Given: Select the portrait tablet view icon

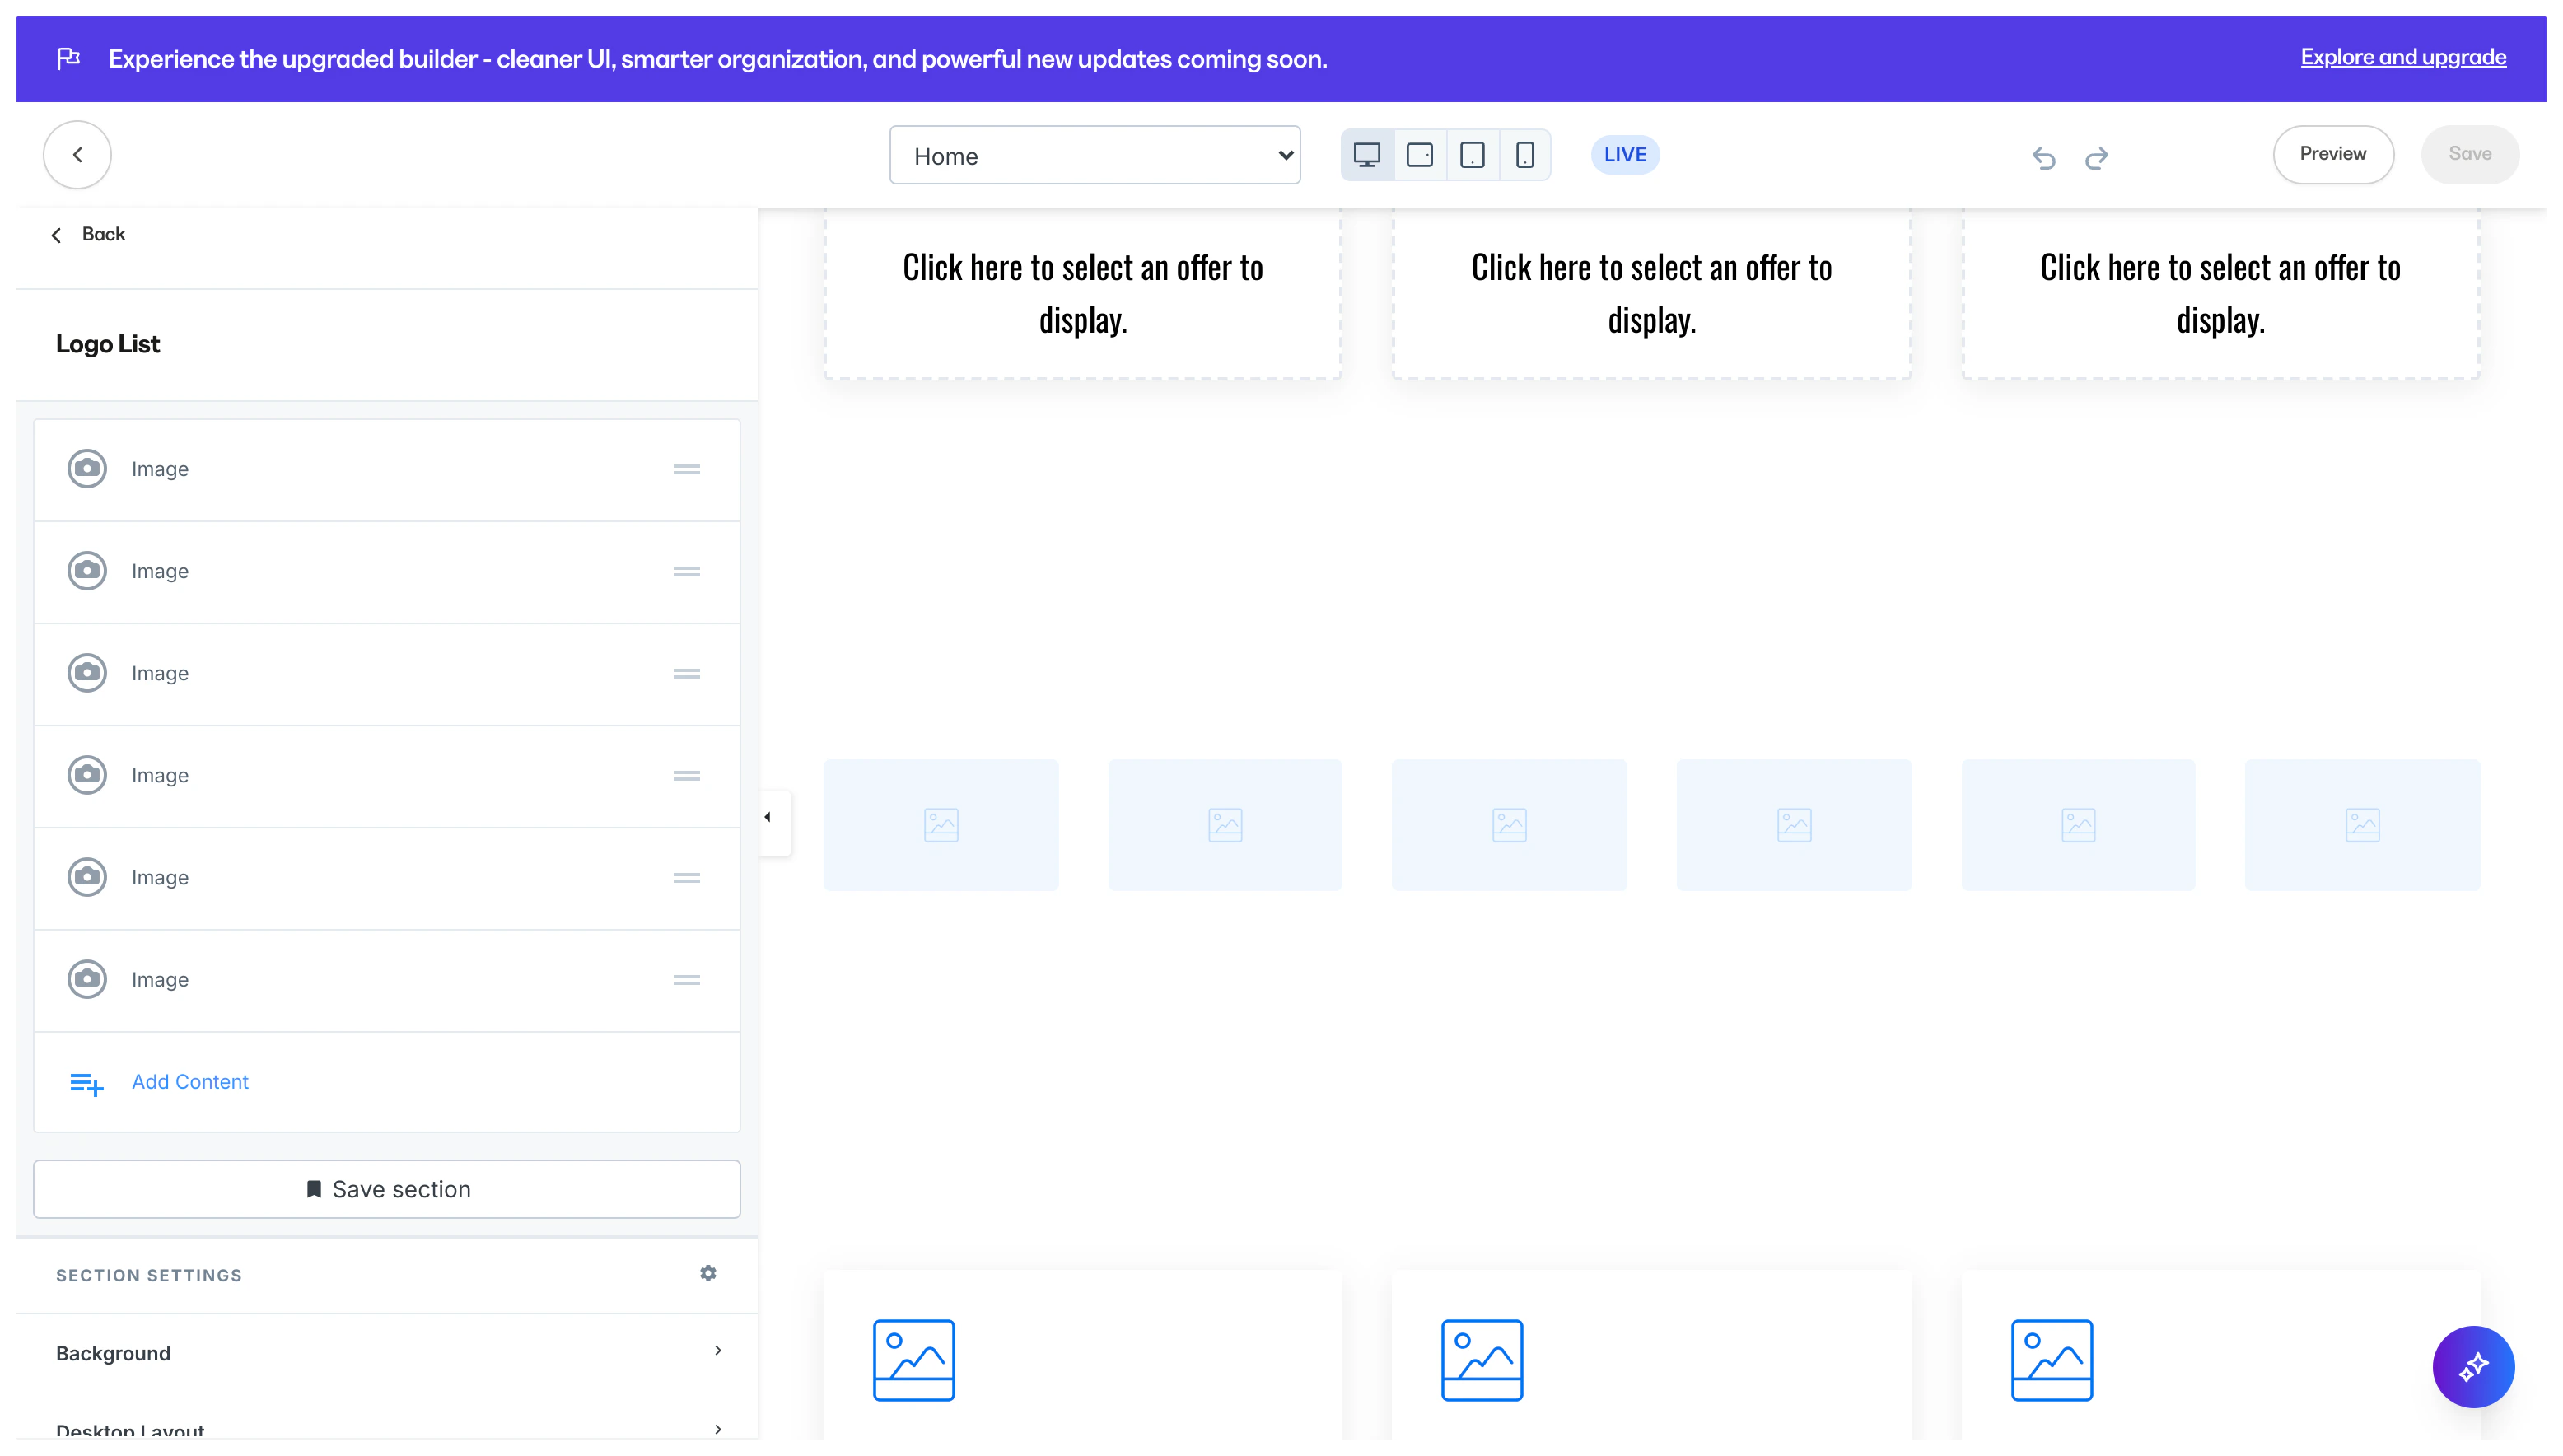Looking at the screenshot, I should [x=1472, y=155].
